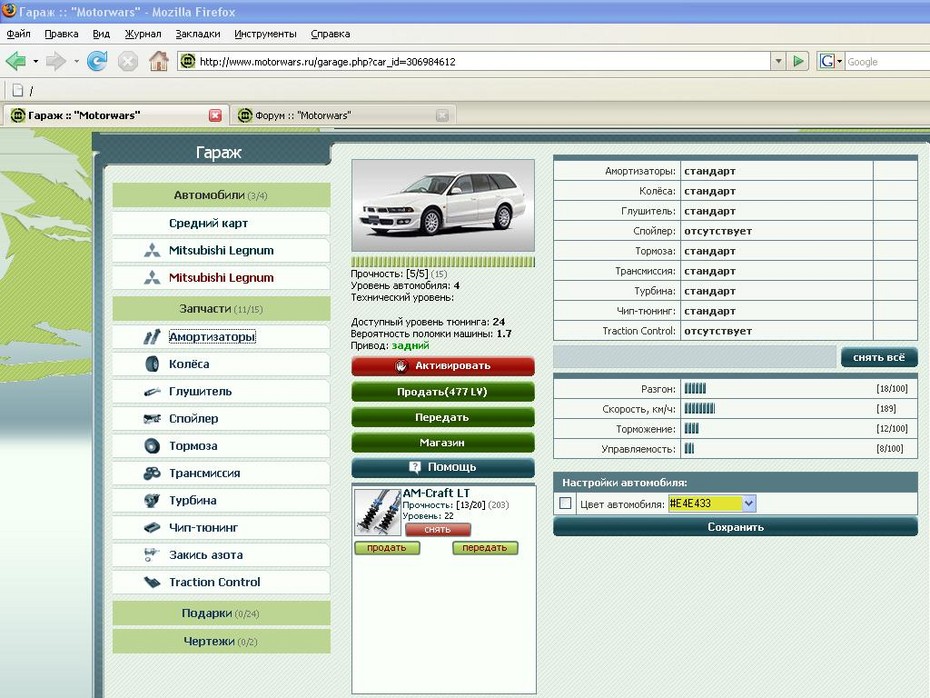Click the Тормоза brake disc icon

[x=152, y=446]
